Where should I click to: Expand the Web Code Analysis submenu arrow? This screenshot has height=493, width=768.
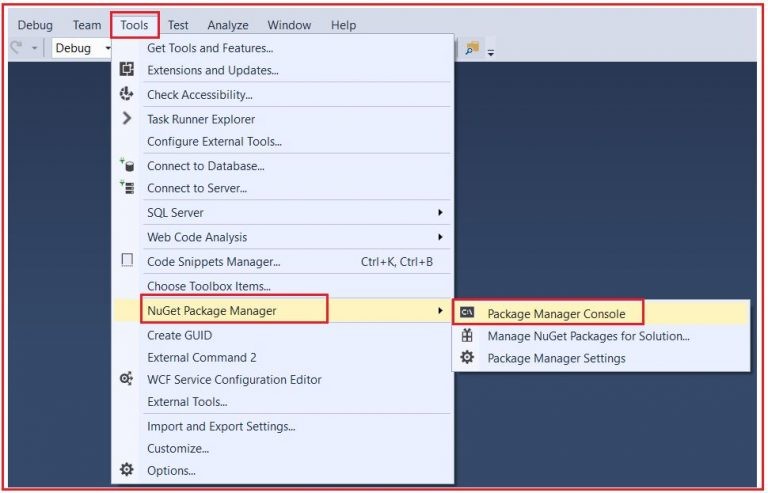440,237
